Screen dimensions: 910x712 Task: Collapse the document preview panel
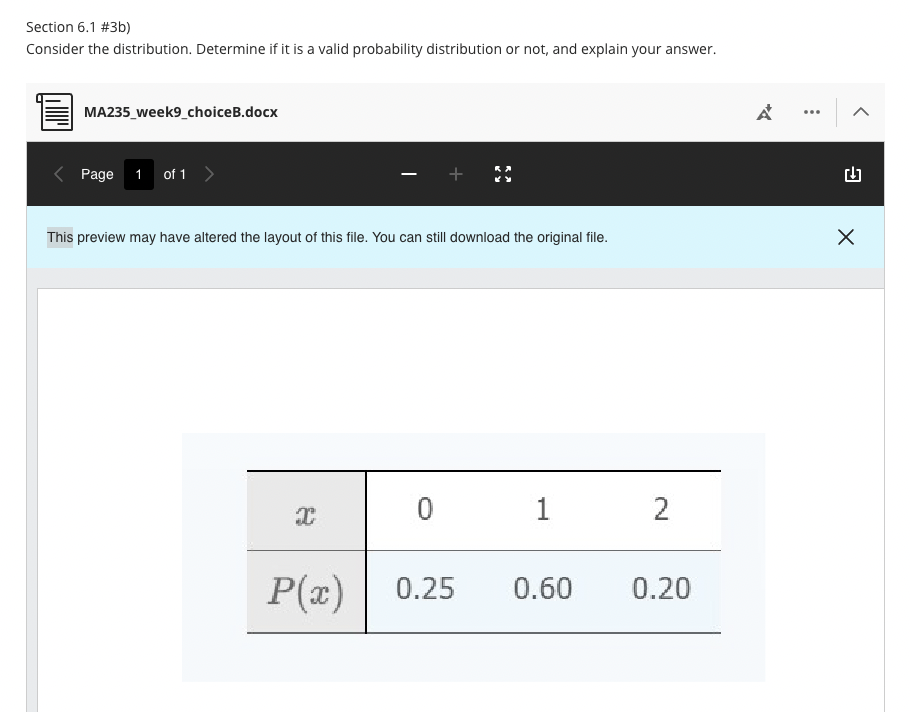click(x=861, y=112)
